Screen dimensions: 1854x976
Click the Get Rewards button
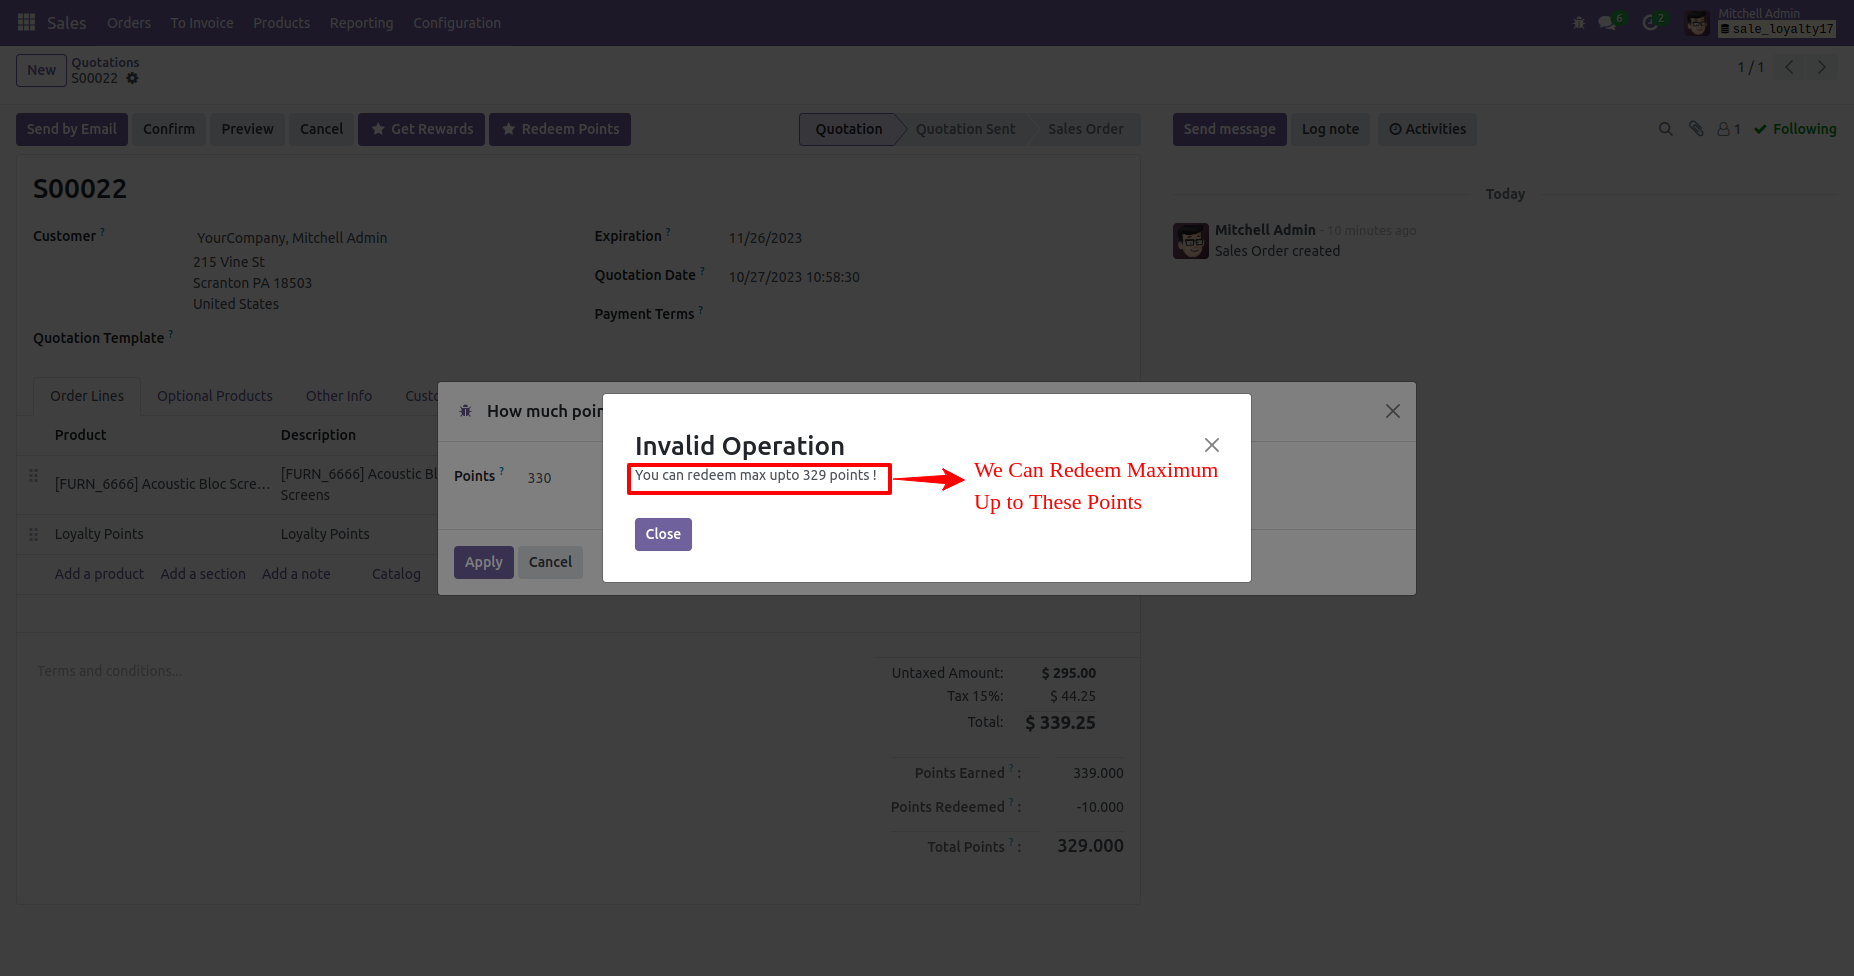tap(422, 129)
